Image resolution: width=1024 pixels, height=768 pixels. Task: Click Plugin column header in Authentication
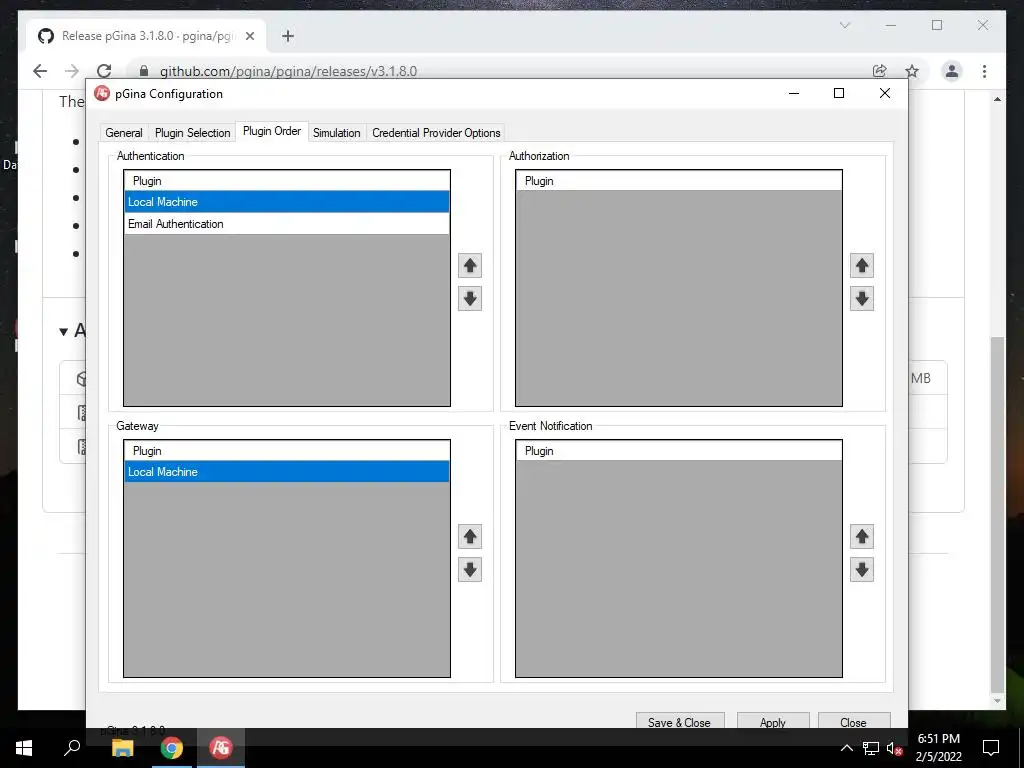click(287, 181)
